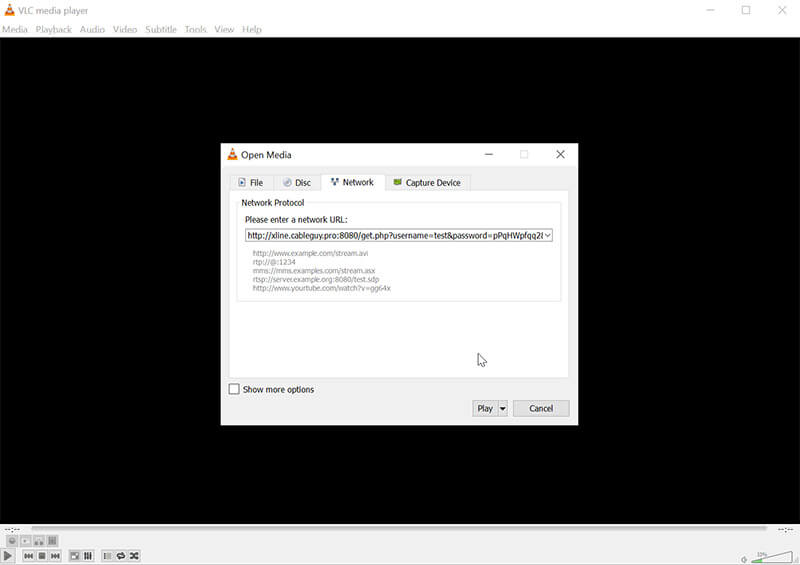This screenshot has height=565, width=800.
Task: Toggle the loop/repeat icon
Action: click(121, 556)
